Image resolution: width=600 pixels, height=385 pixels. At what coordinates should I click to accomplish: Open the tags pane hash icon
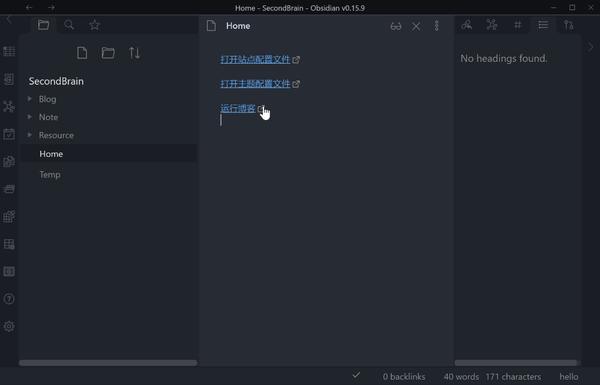[x=518, y=25]
